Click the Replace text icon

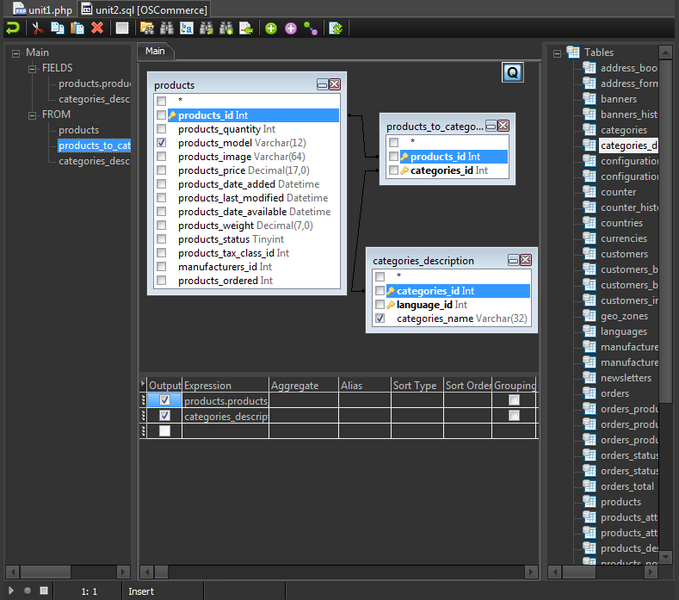coord(187,29)
